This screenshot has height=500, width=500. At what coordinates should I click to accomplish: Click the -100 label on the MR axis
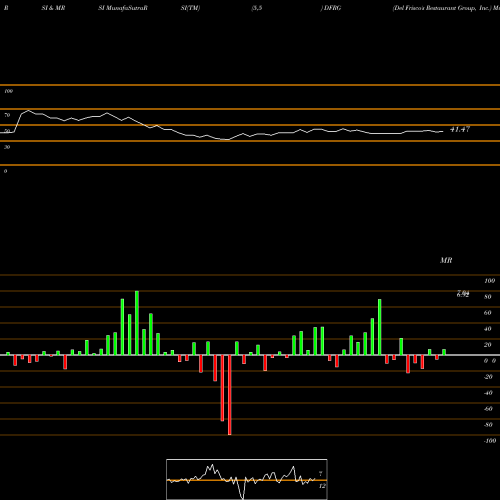tap(490, 441)
